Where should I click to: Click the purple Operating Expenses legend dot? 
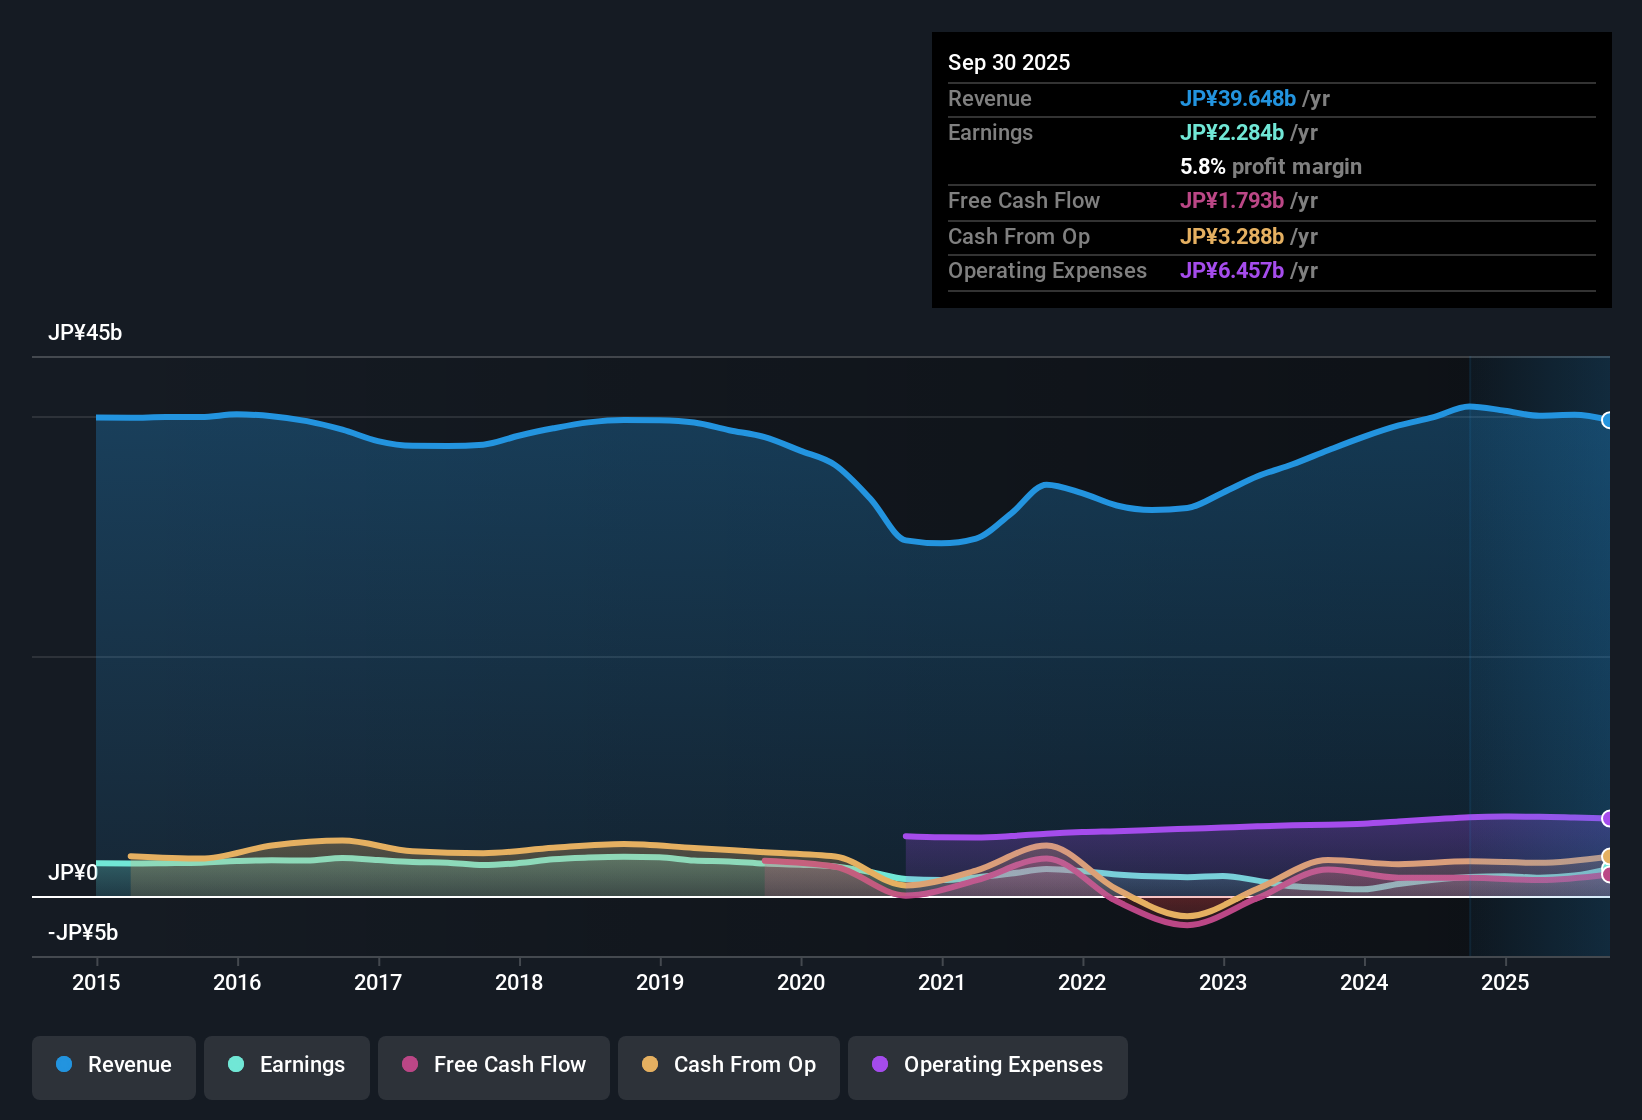point(880,1065)
